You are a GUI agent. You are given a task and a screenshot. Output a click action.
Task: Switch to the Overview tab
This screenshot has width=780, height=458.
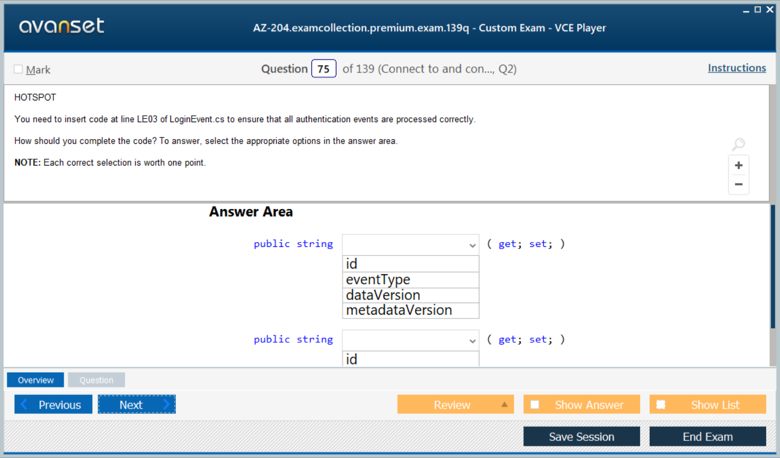[35, 380]
